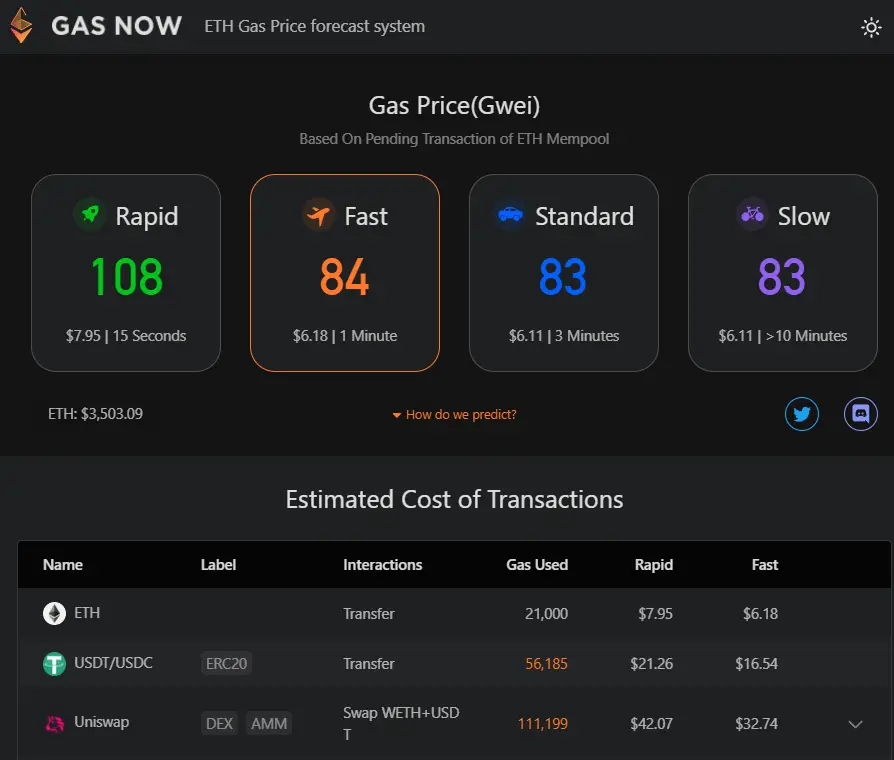Screen dimensions: 894x760
Task: Click the $32.74 Fast cost cell
Action: [757, 724]
